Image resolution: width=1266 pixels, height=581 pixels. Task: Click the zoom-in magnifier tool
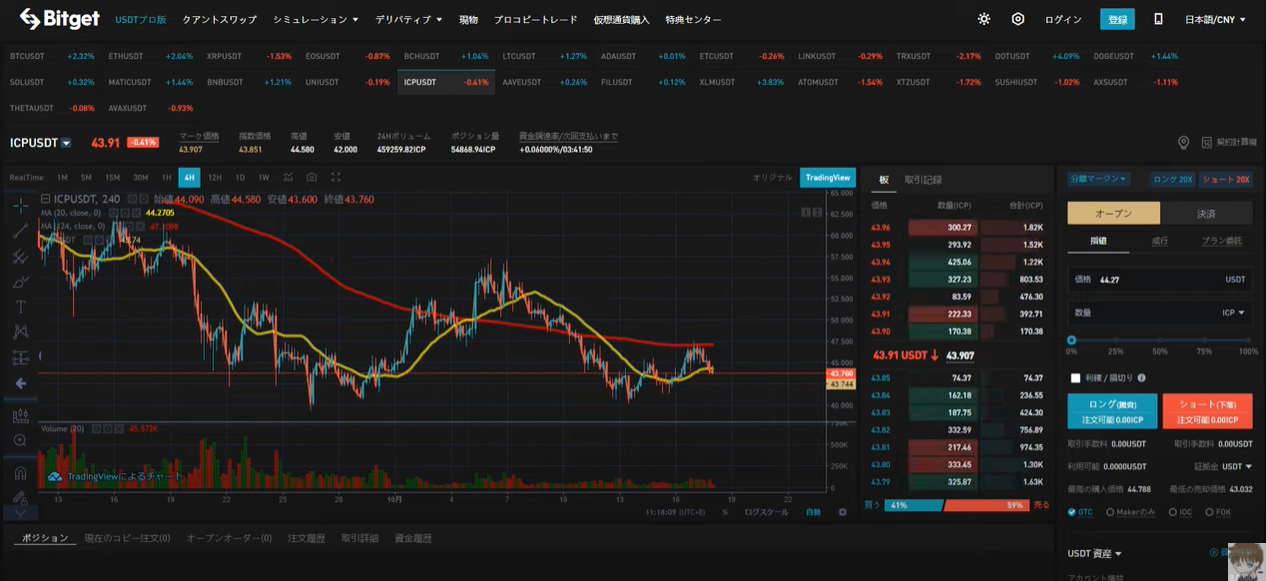(20, 441)
